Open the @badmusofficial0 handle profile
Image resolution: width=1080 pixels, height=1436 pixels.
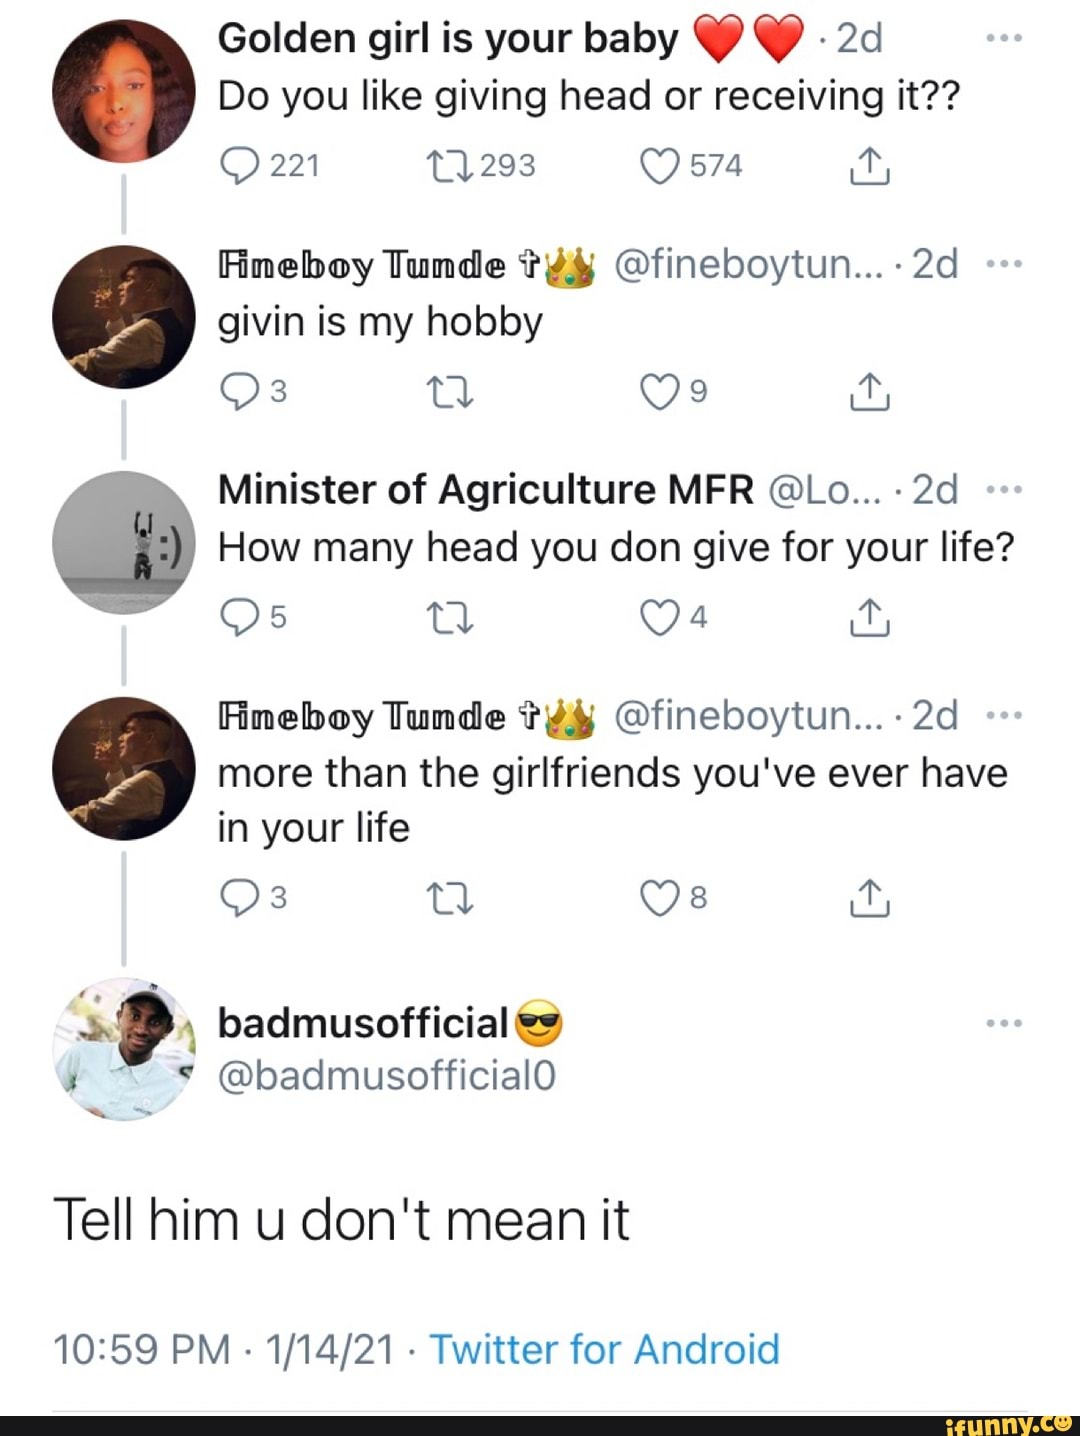tap(386, 1076)
